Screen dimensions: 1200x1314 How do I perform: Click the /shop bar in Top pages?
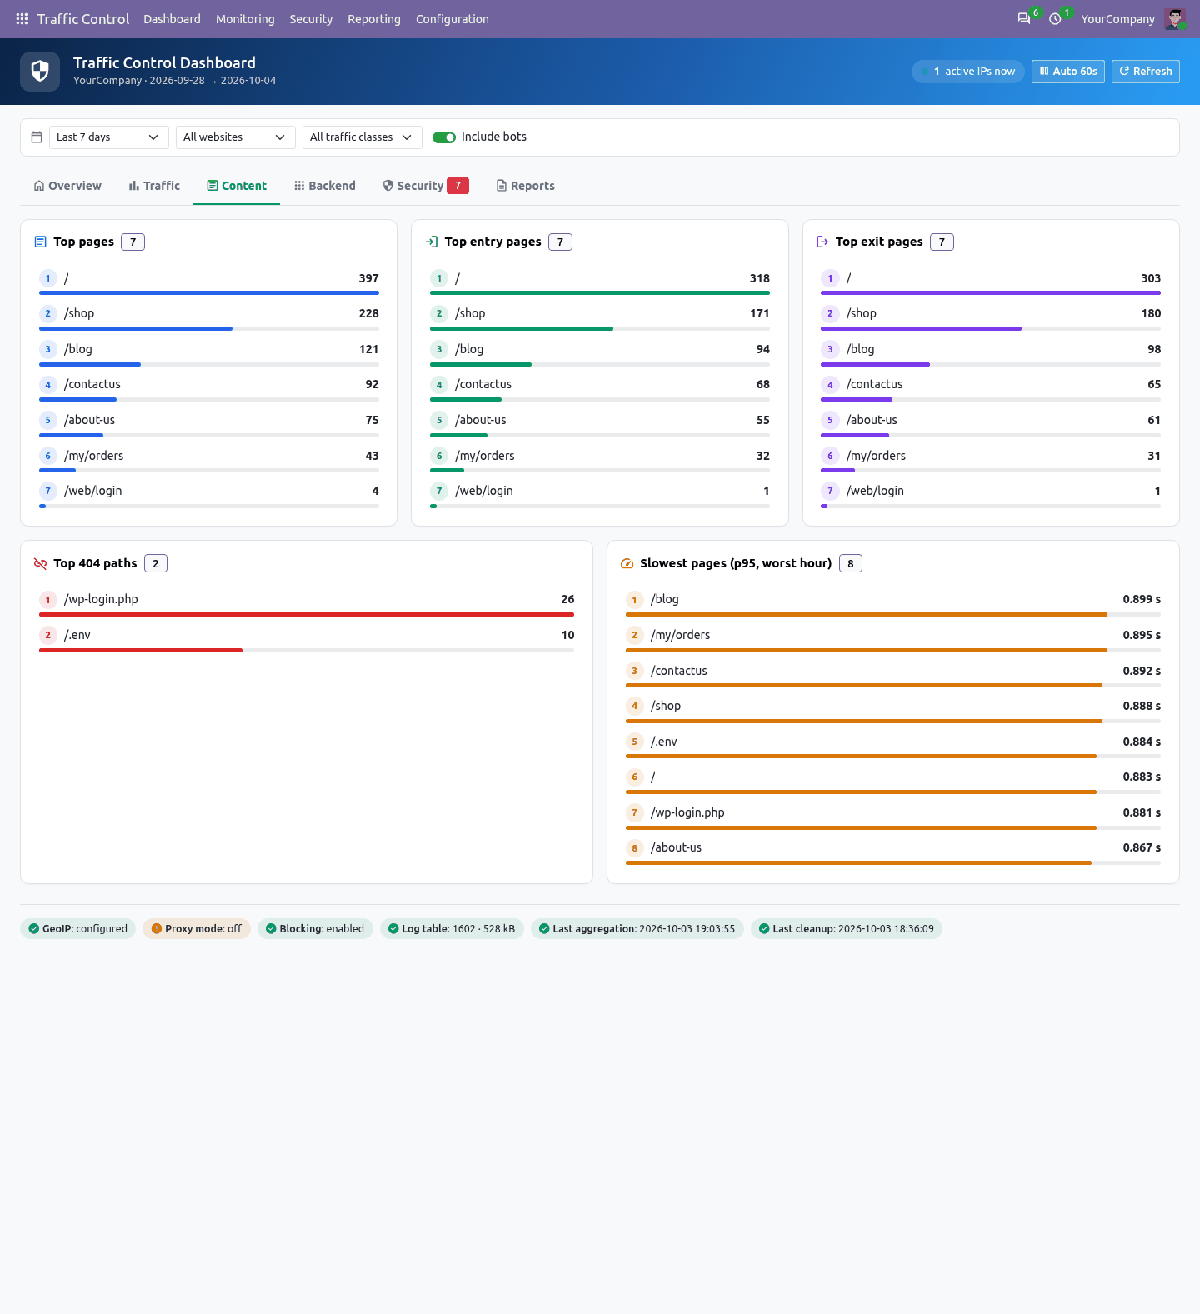click(209, 329)
